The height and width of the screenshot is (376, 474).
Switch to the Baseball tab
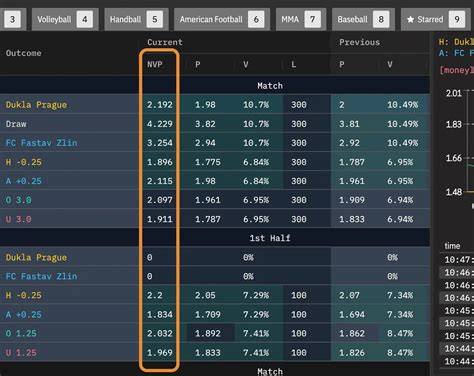363,20
